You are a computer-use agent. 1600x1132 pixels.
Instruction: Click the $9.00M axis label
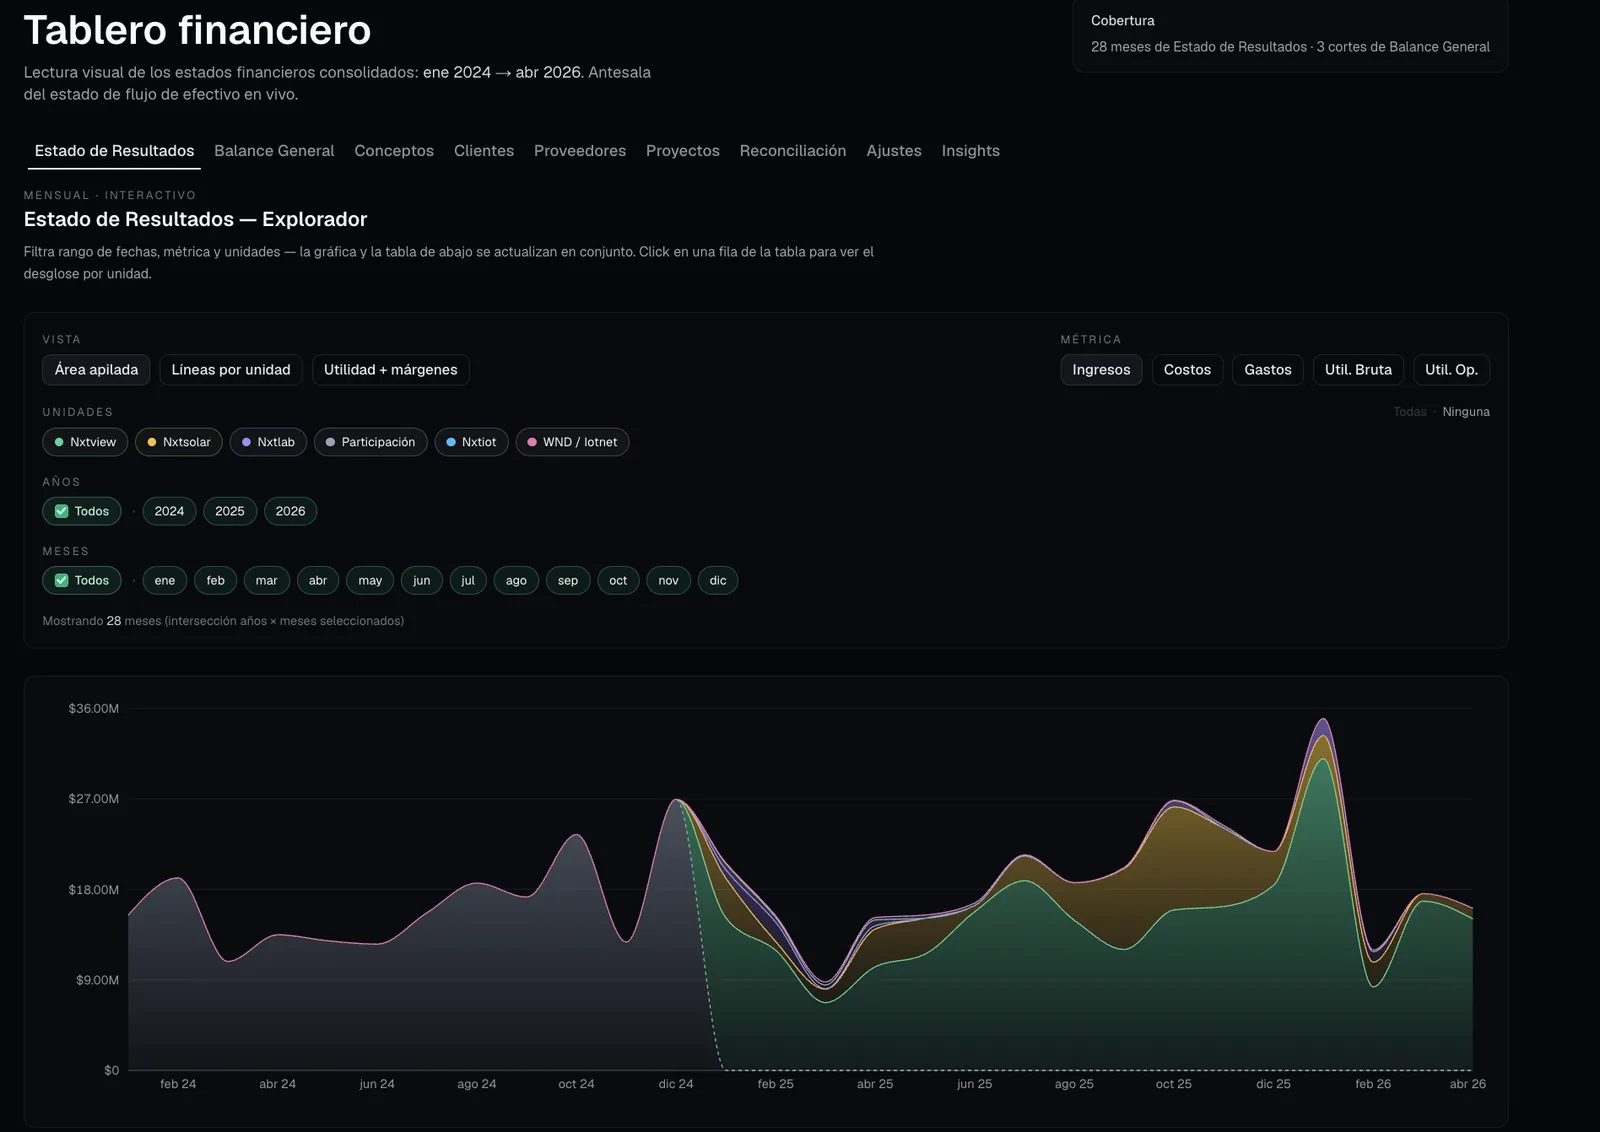coord(97,980)
